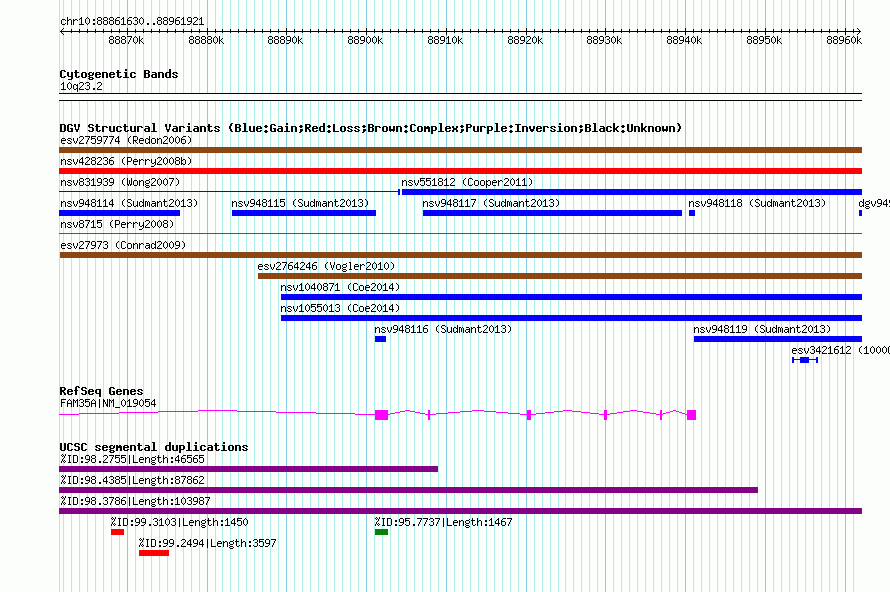Click the DGV Structural Variants track title
Image resolution: width=890 pixels, height=592 pixels.
coord(370,128)
